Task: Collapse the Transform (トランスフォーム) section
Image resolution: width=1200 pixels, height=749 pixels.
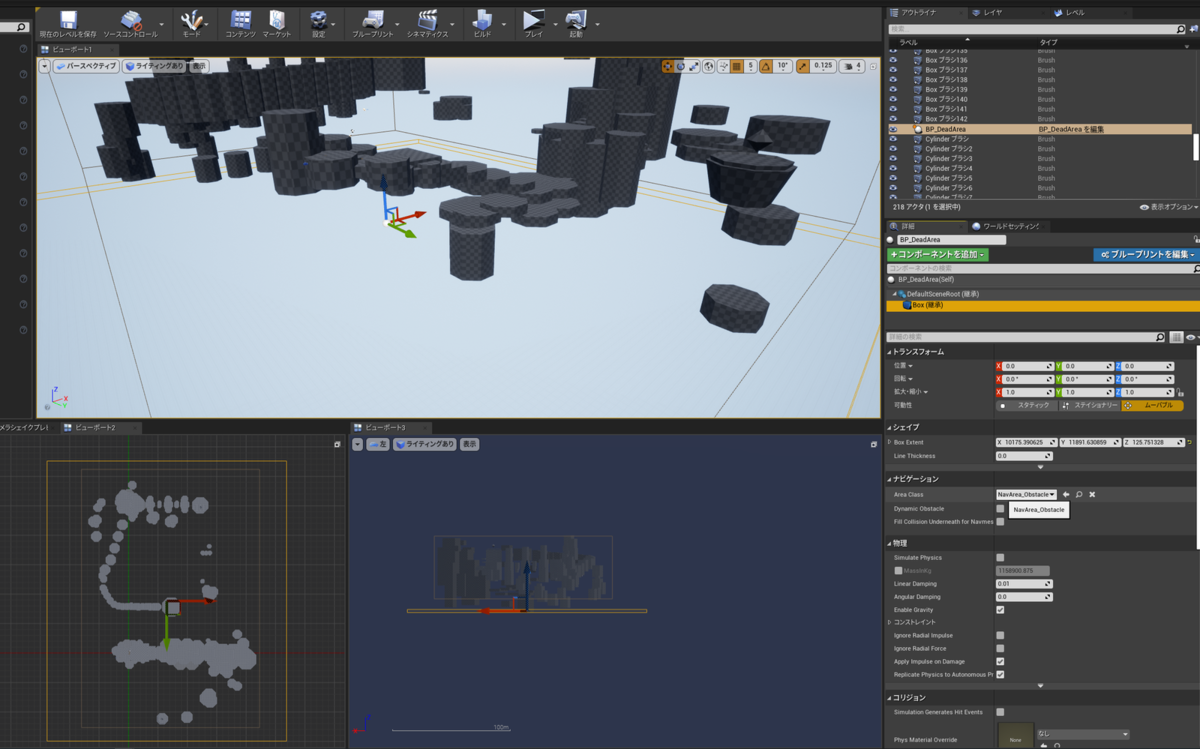Action: 889,352
